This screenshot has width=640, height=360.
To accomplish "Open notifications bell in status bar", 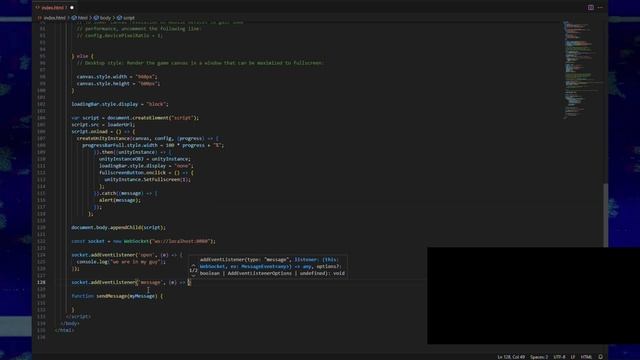I will (x=600, y=357).
